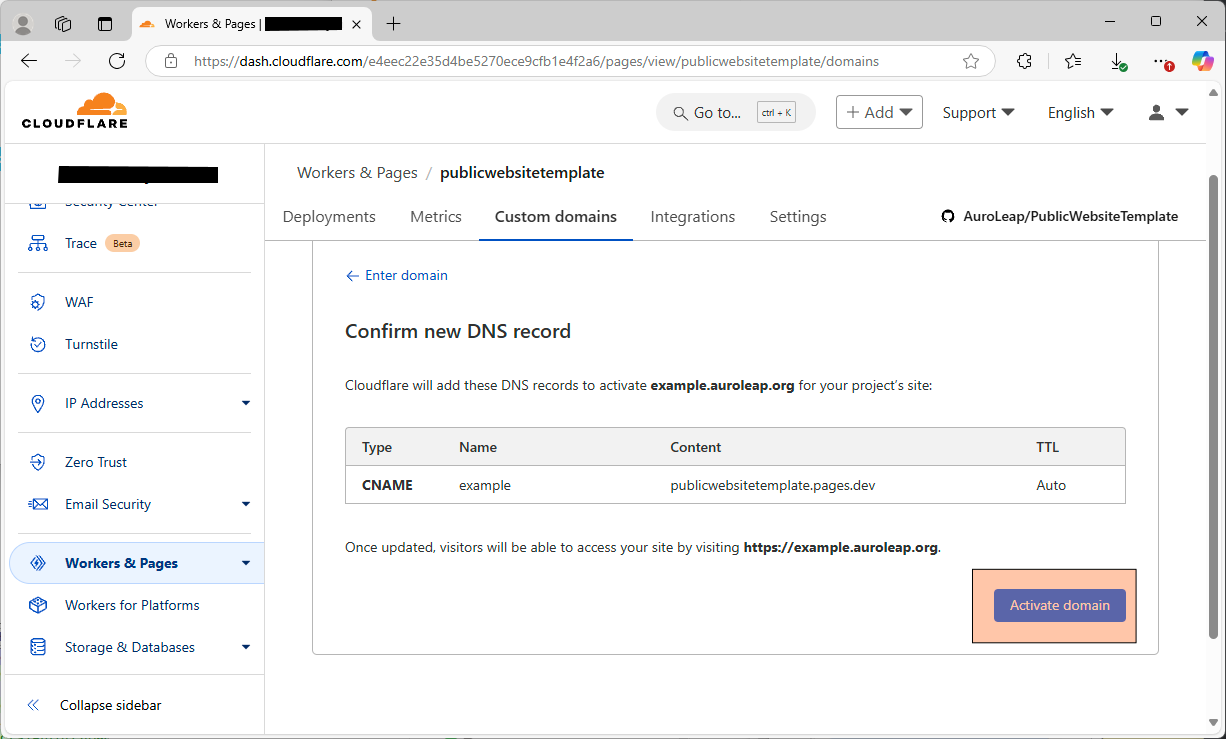Click the https://example.auroleap.org text
This screenshot has height=739, width=1226.
pyautogui.click(x=841, y=547)
